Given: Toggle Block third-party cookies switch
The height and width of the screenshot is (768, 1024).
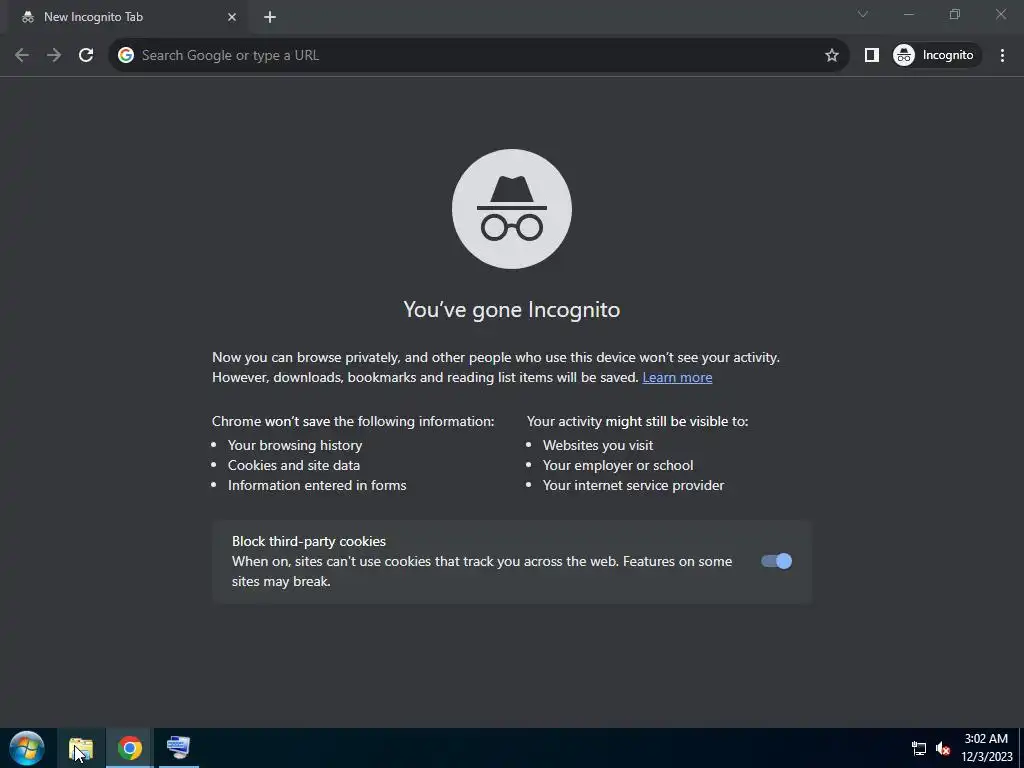Looking at the screenshot, I should pyautogui.click(x=776, y=561).
